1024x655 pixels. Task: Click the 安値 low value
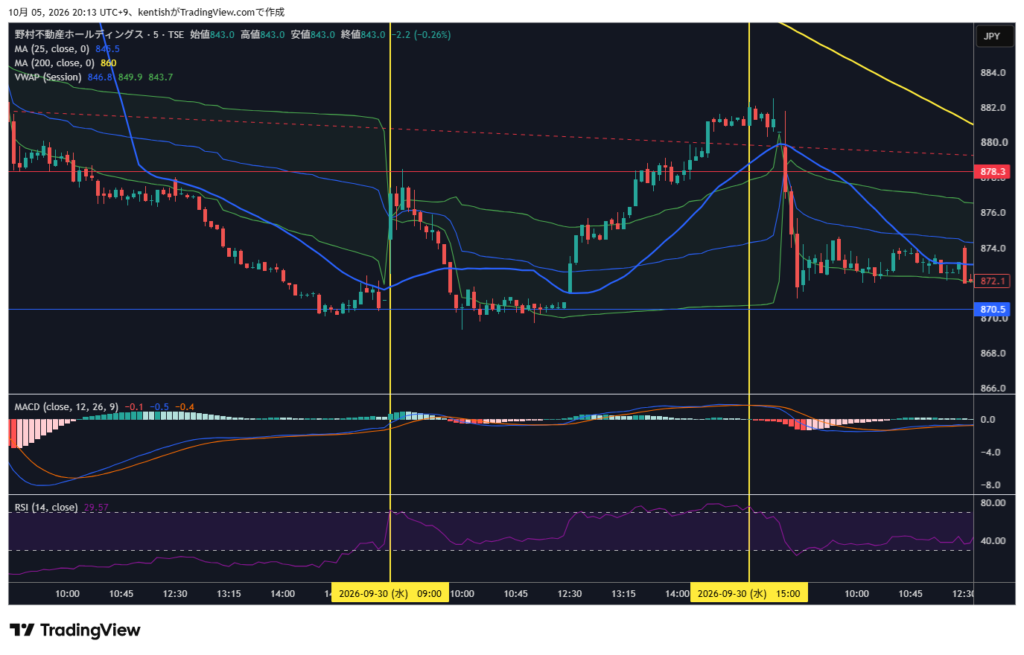click(x=323, y=35)
